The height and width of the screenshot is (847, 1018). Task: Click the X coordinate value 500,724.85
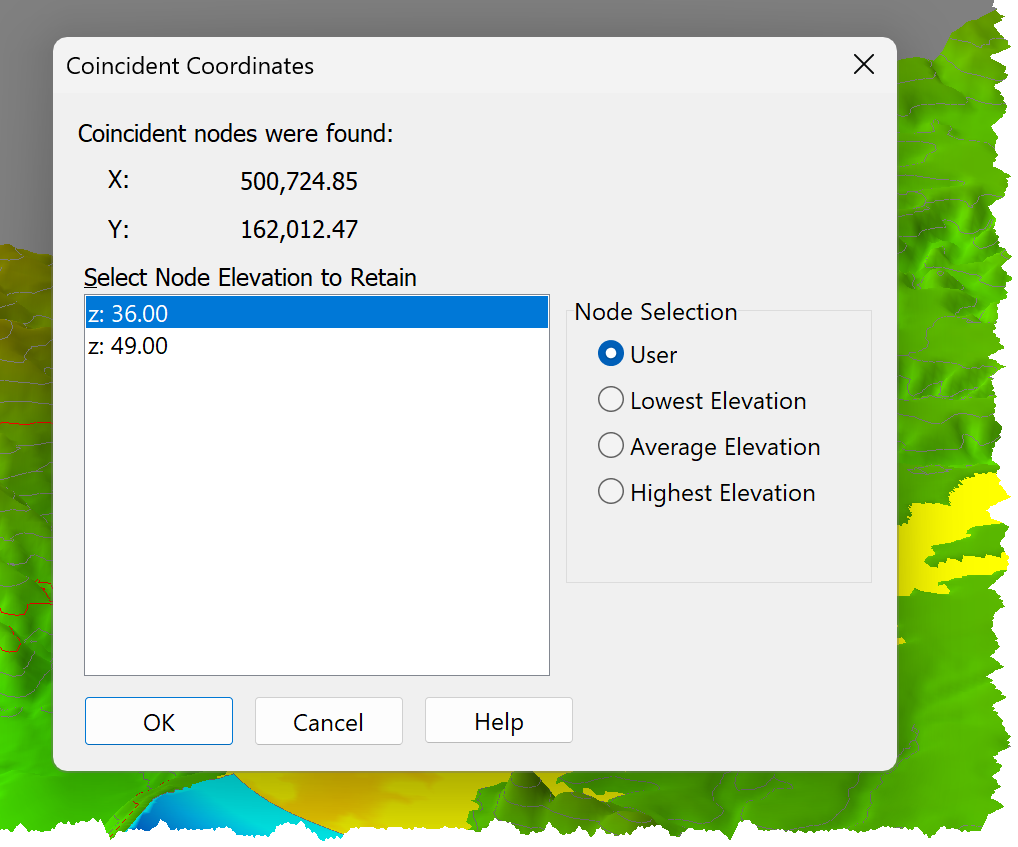tap(299, 181)
